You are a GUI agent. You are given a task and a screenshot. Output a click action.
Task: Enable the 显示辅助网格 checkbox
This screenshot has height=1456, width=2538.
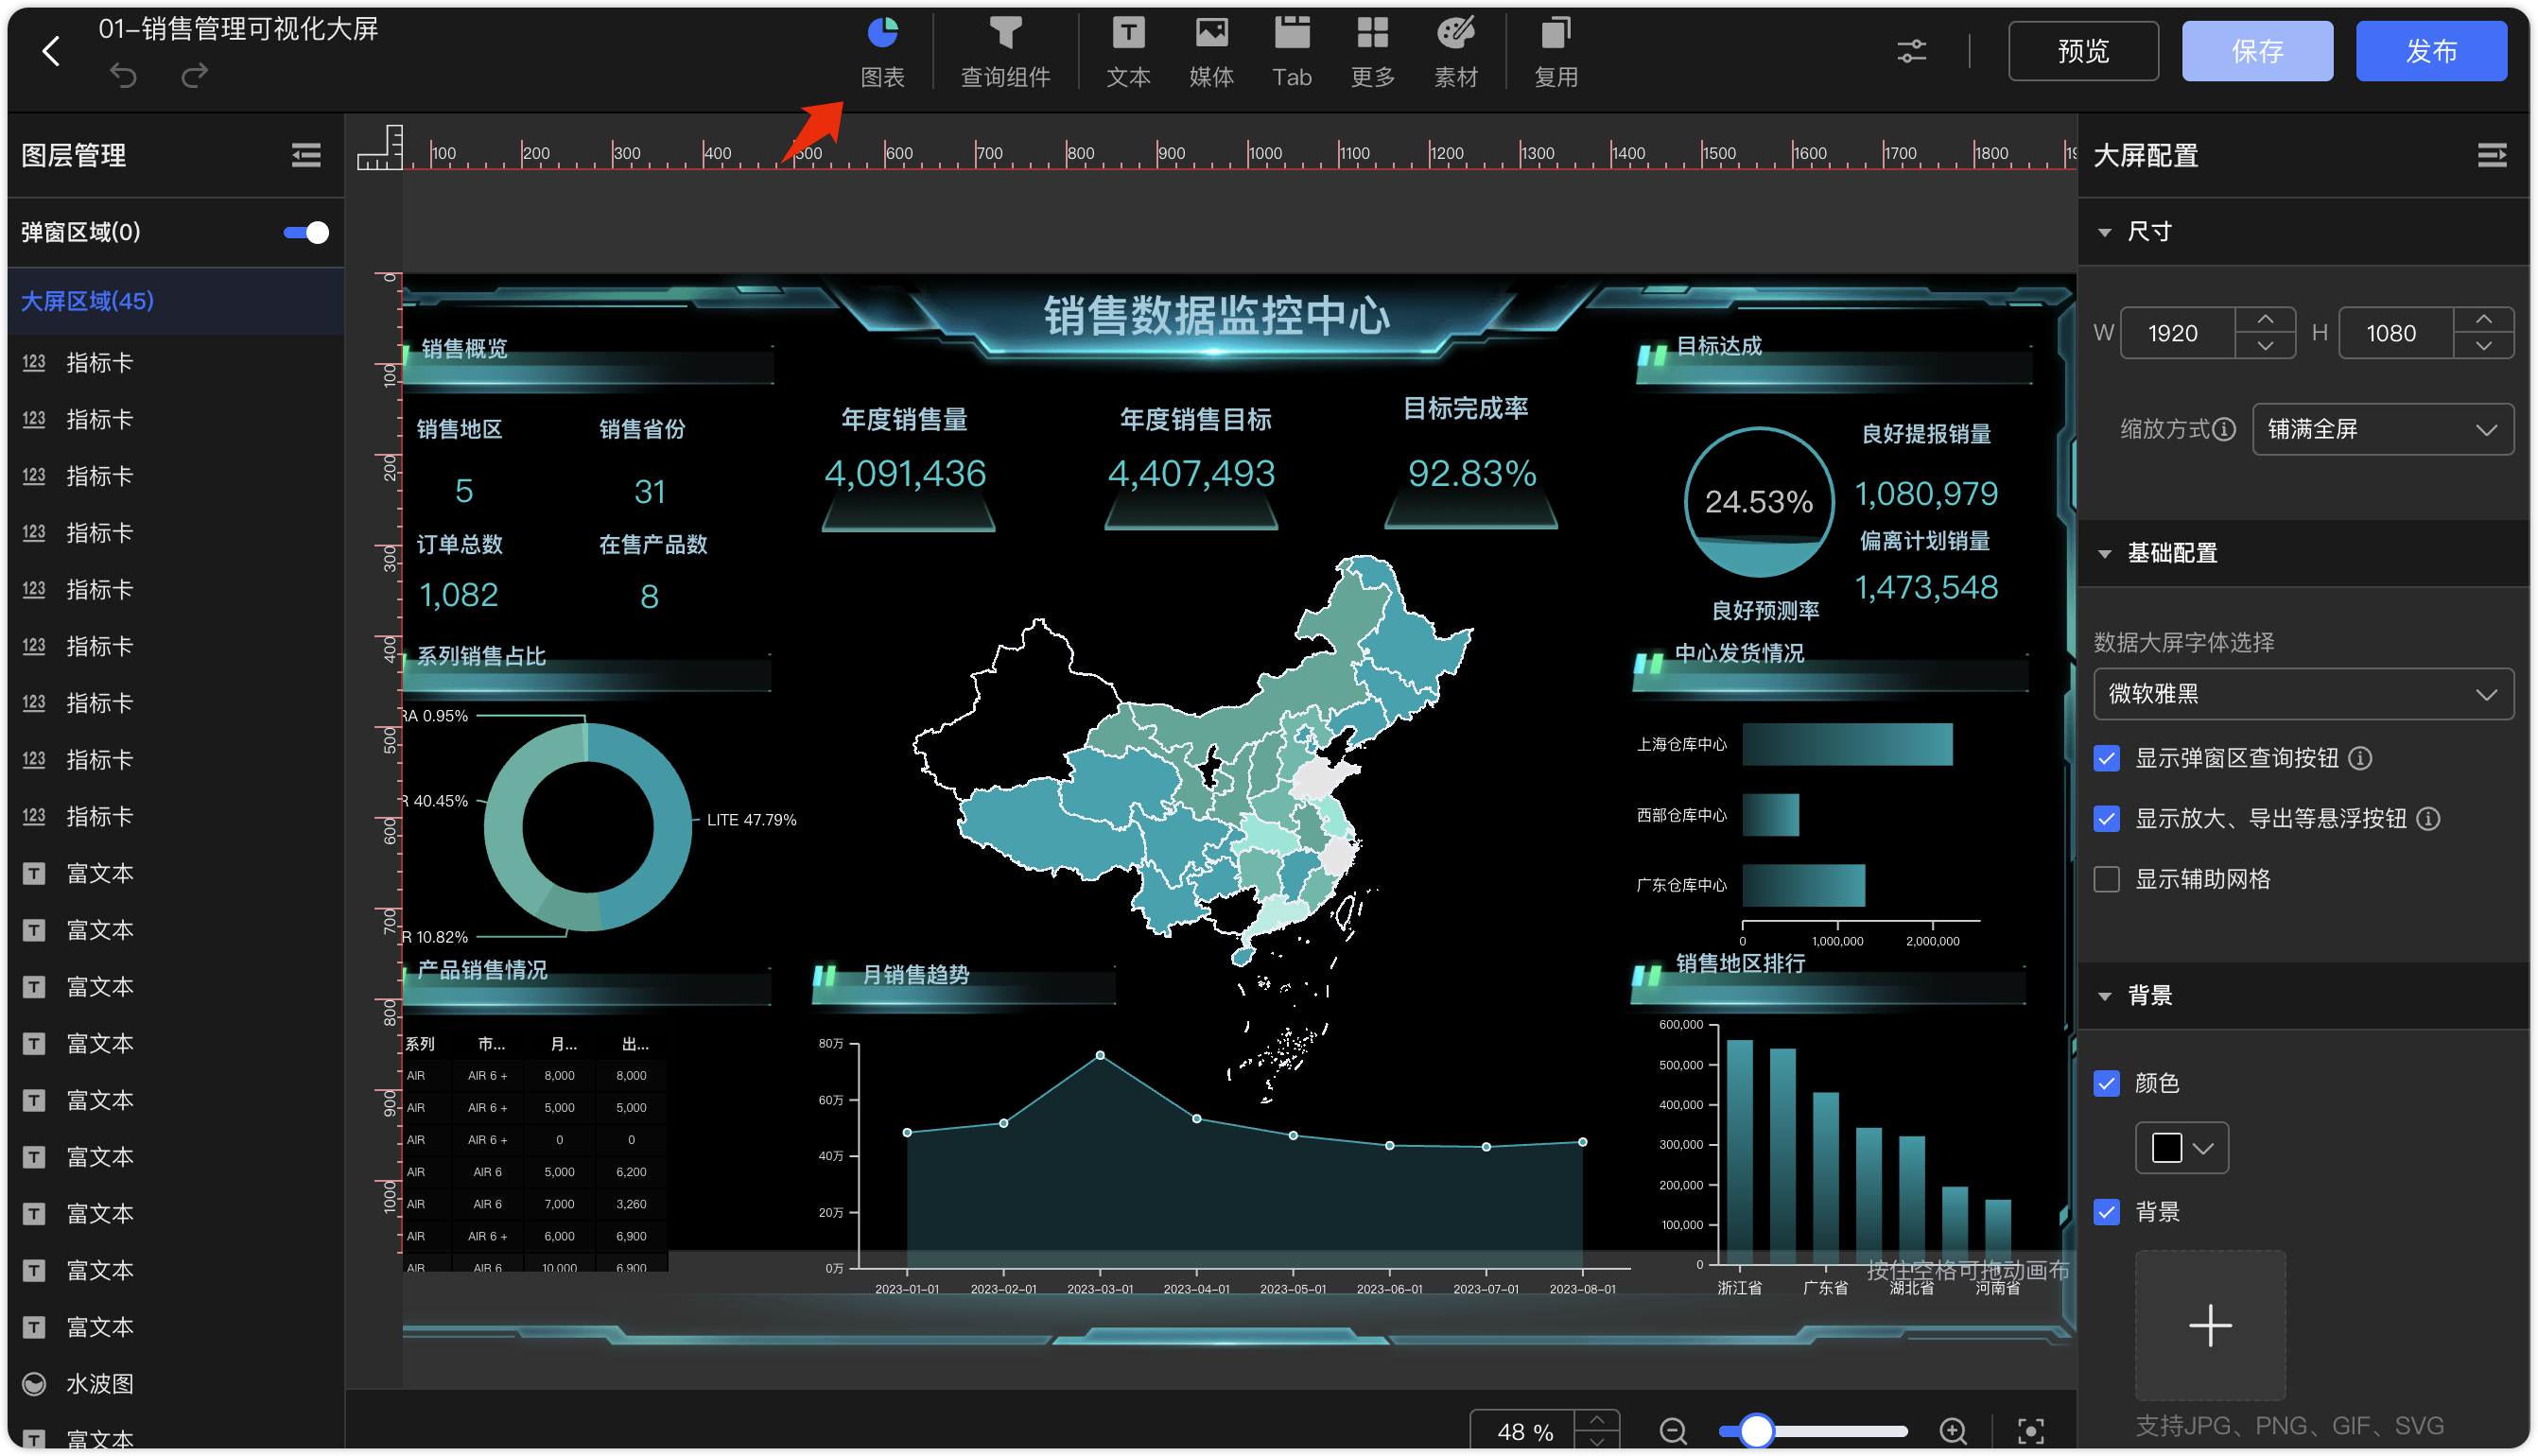pyautogui.click(x=2107, y=879)
